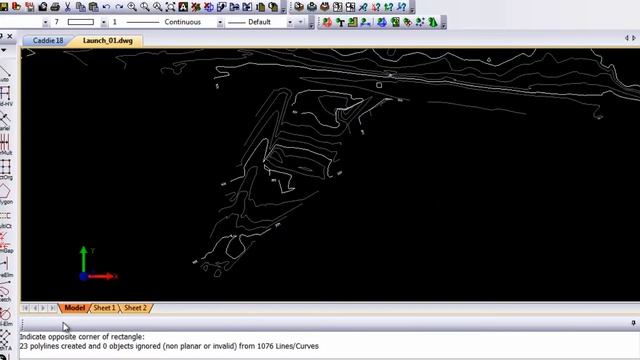The height and width of the screenshot is (360, 640).
Task: Redo the last undone action
Action: click(x=119, y=7)
